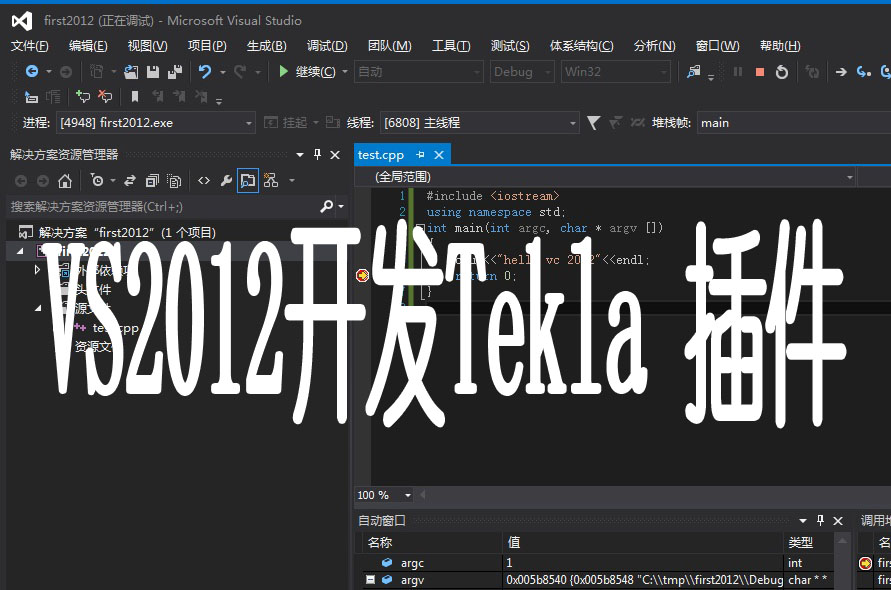Comment out the selected lines

tap(83, 97)
